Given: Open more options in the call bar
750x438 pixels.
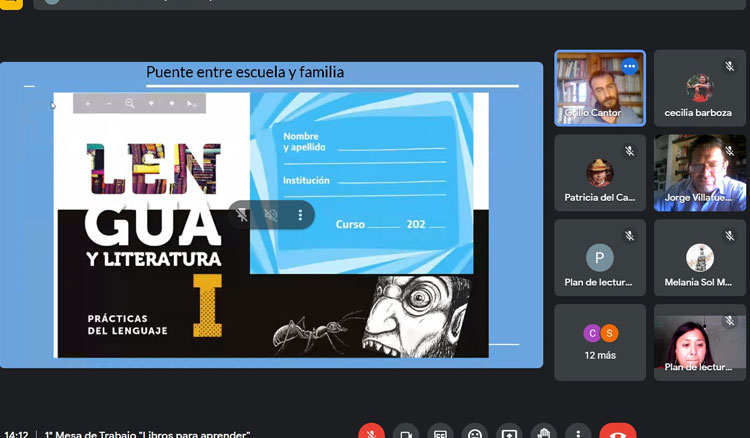Looking at the screenshot, I should coord(578,432).
